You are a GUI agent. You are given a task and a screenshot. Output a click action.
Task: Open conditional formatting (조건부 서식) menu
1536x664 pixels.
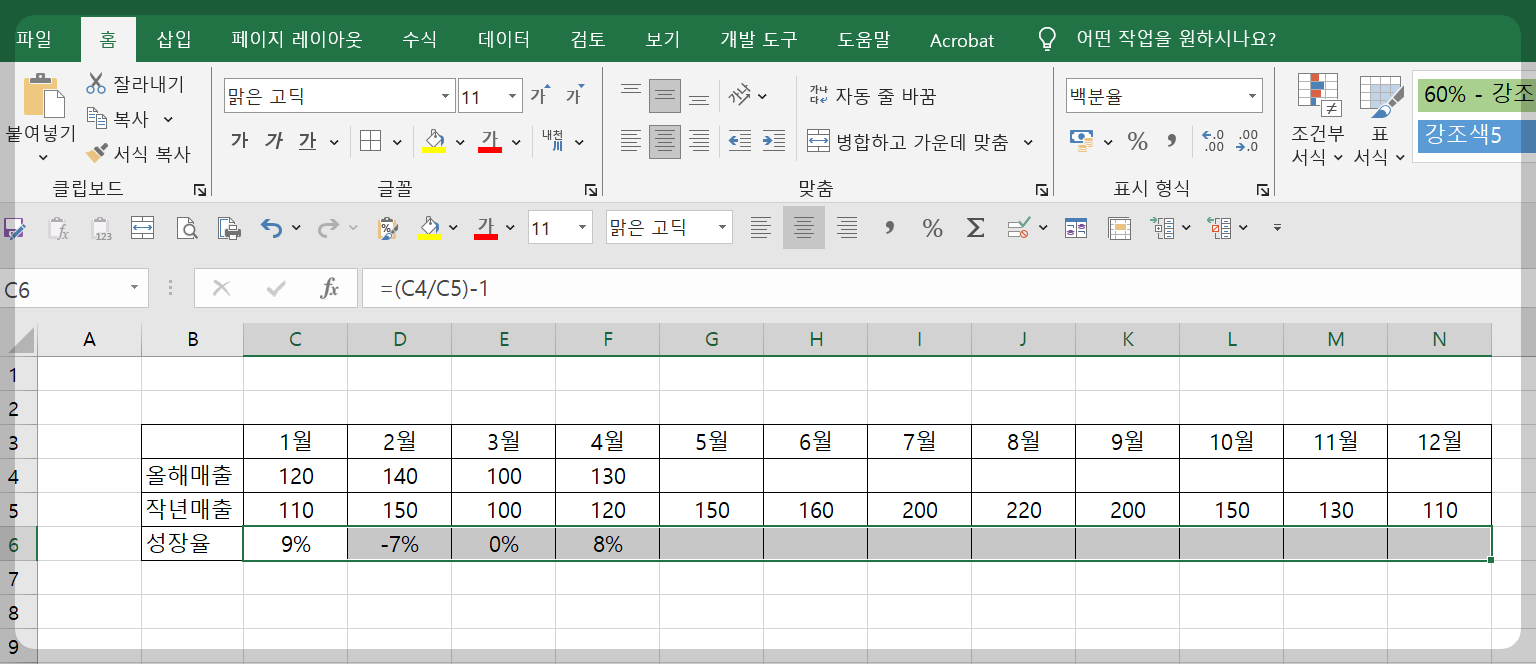click(1317, 119)
